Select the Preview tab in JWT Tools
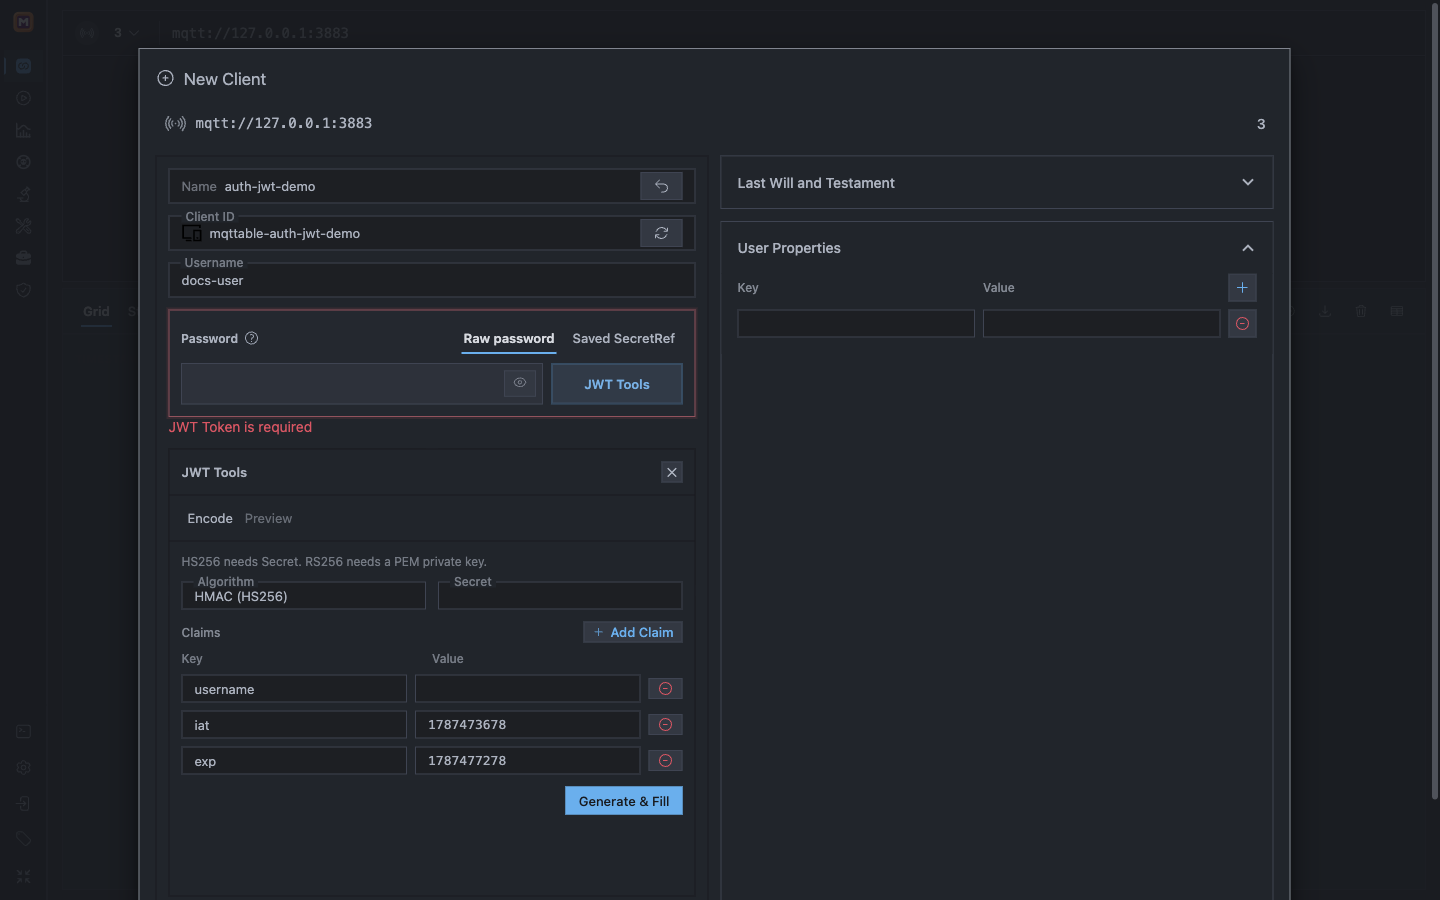 pos(268,518)
